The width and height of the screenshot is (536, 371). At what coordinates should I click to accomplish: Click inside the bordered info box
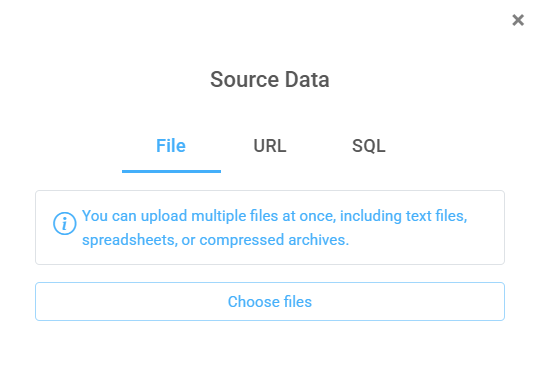click(270, 227)
